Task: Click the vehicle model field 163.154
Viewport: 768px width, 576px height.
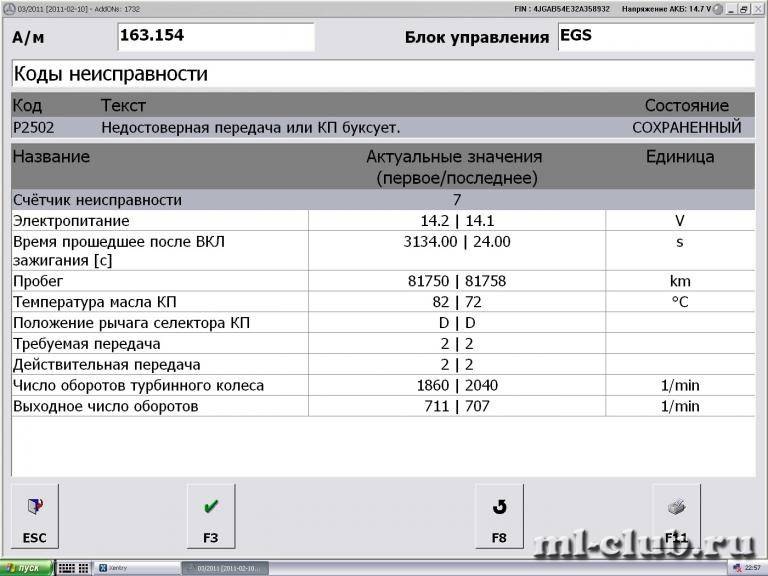Action: (x=216, y=37)
